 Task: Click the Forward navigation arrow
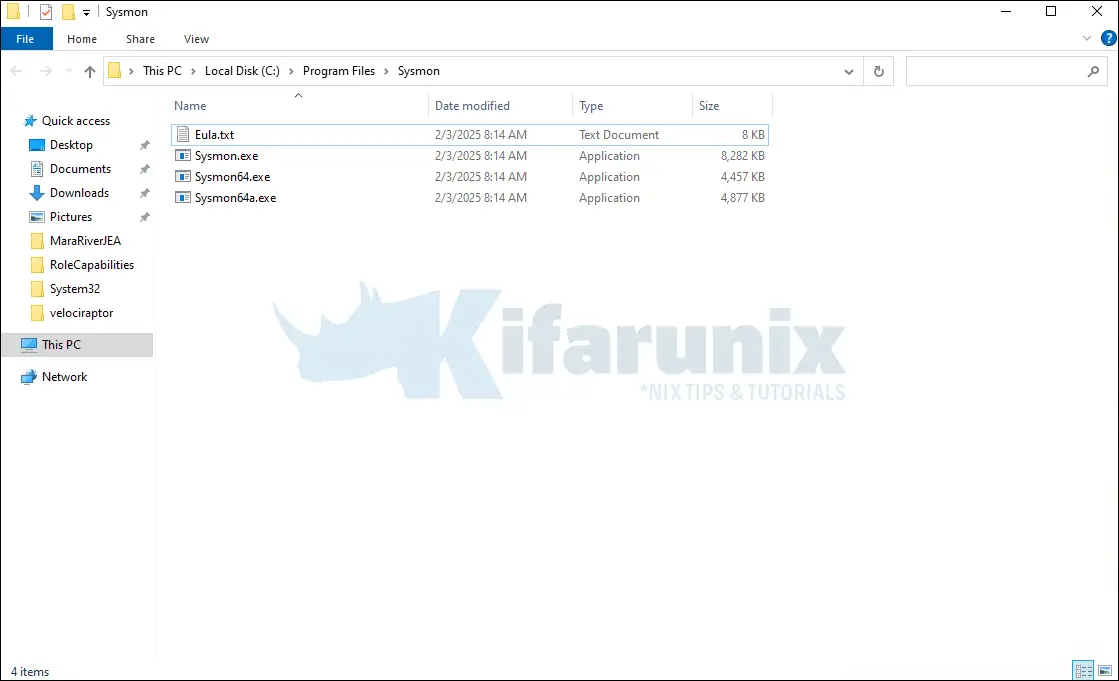(x=46, y=71)
